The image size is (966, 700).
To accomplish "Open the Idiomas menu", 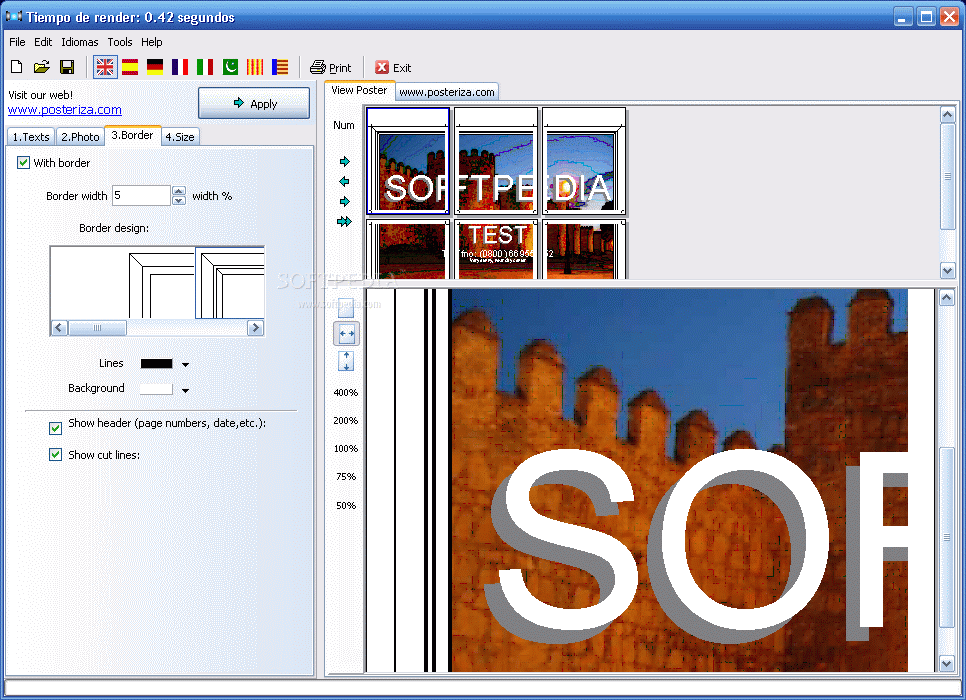I will pyautogui.click(x=79, y=42).
